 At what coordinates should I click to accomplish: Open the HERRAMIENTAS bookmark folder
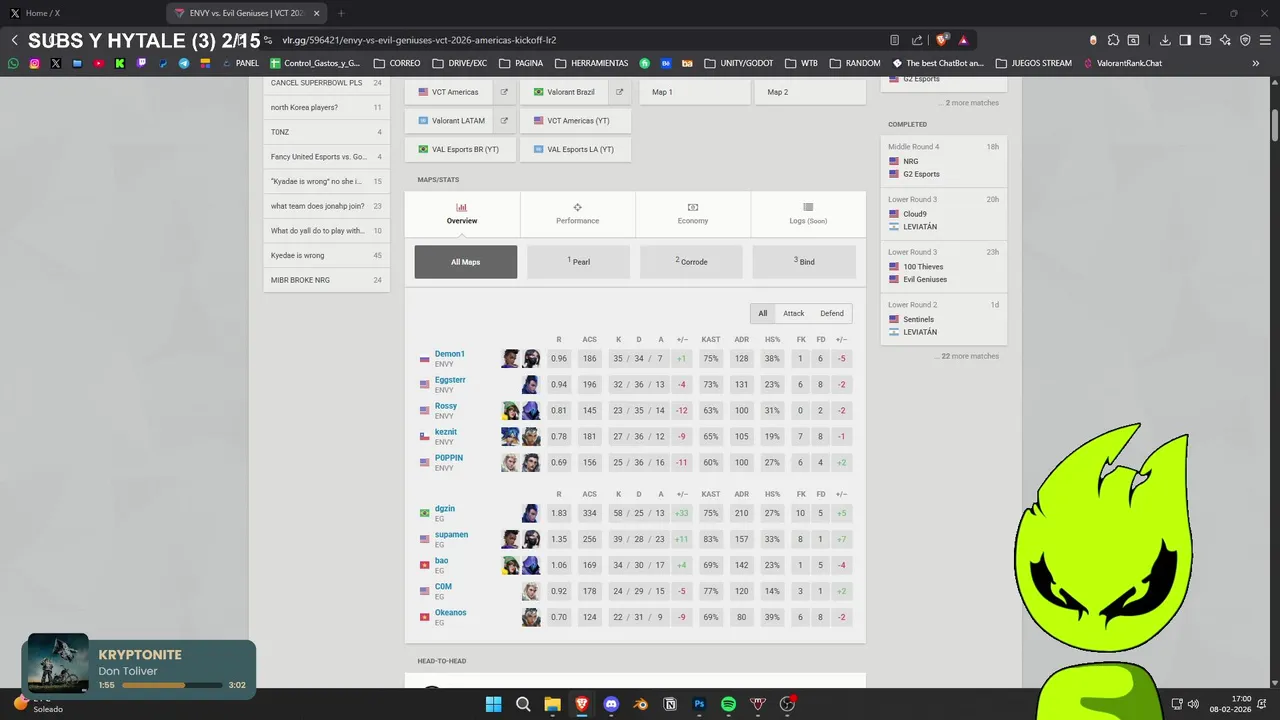pyautogui.click(x=592, y=63)
